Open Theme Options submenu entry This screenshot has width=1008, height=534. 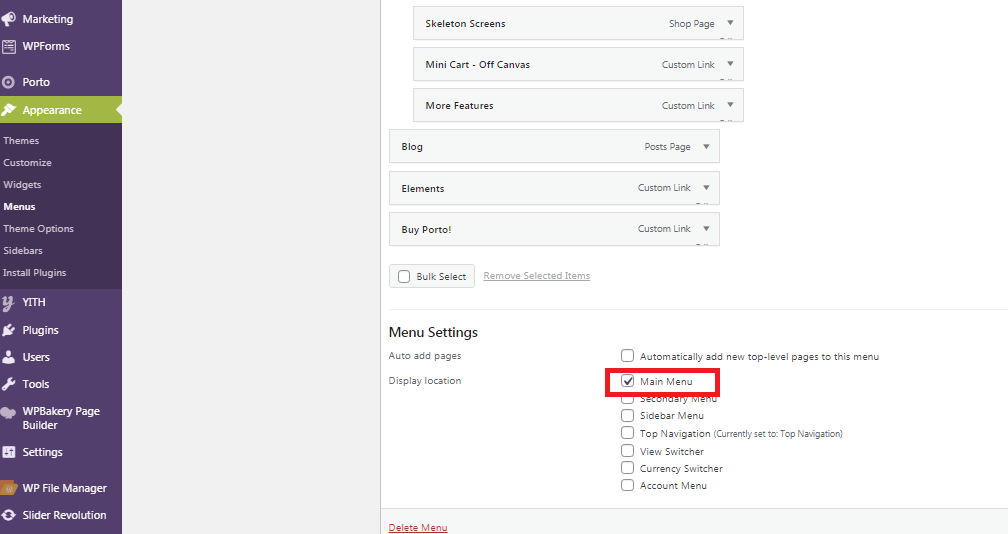tap(39, 229)
